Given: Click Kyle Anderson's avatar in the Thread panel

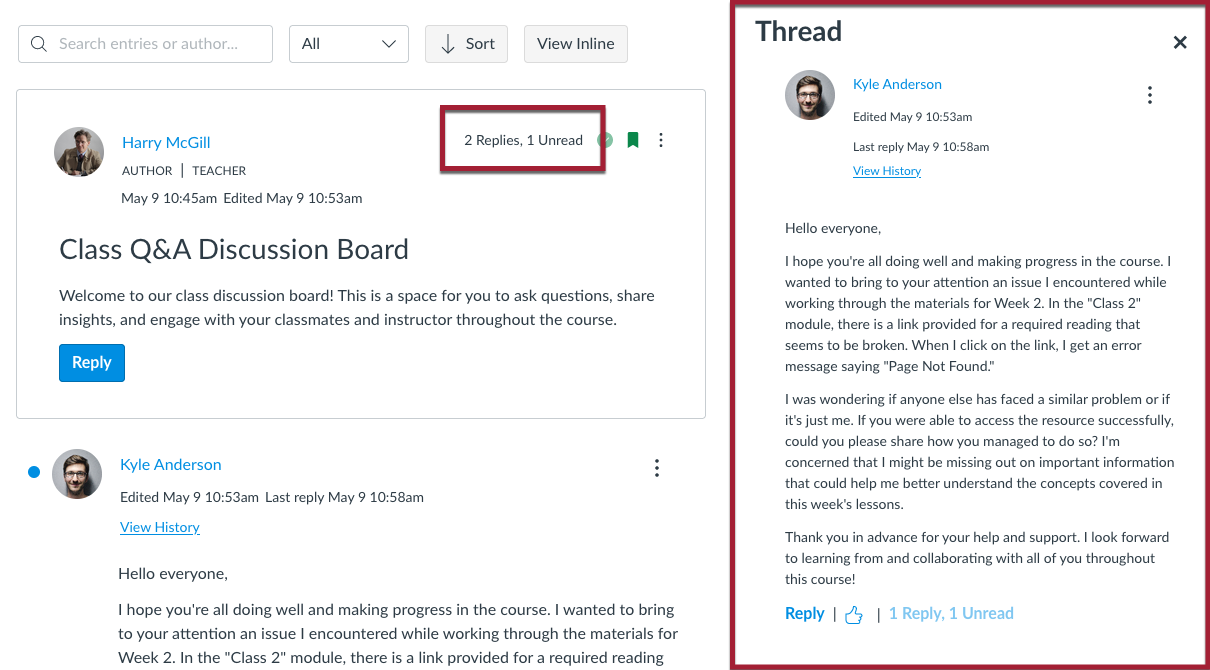Looking at the screenshot, I should [809, 95].
